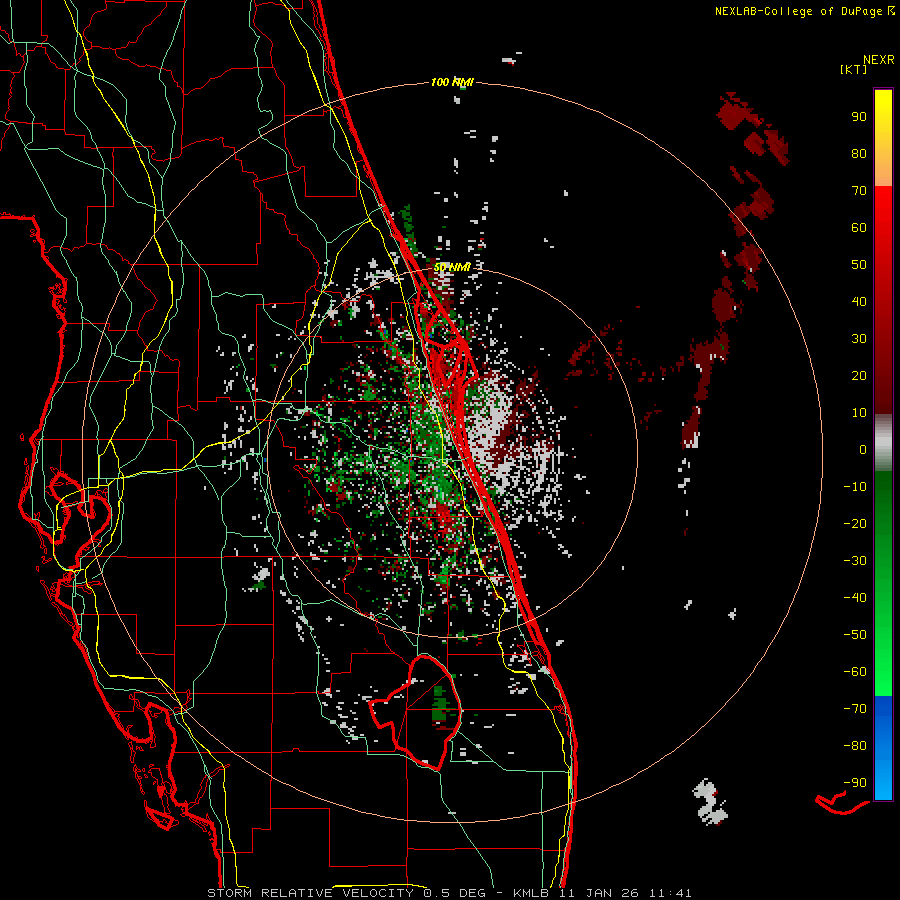This screenshot has height=900, width=900.
Task: Click the -70 value on velocity scale
Action: point(855,709)
